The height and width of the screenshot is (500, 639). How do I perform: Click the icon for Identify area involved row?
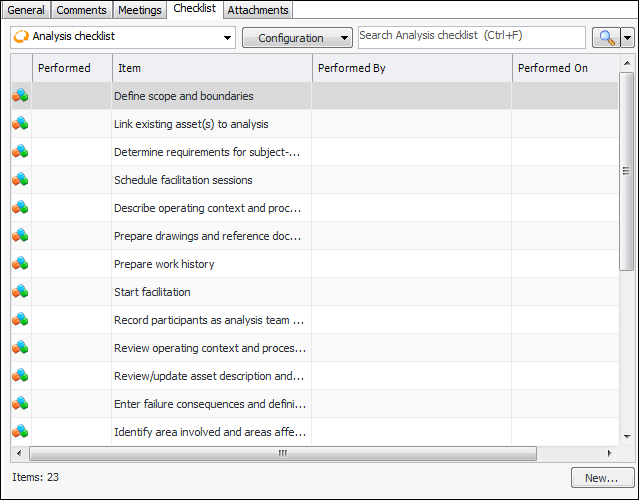[20, 432]
